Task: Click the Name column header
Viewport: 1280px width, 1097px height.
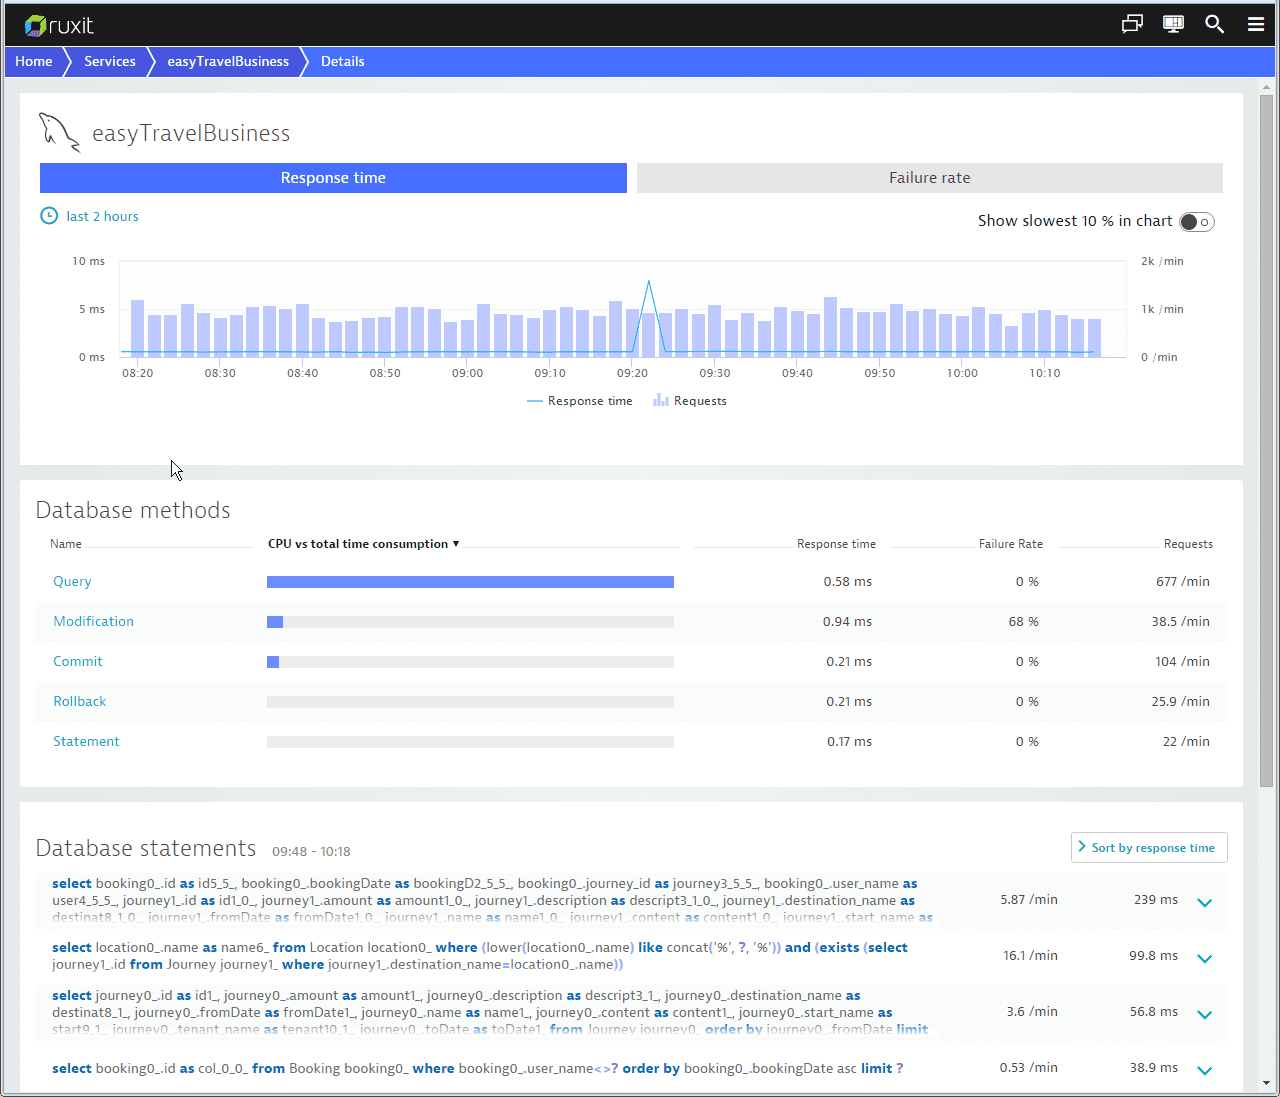Action: (x=66, y=544)
